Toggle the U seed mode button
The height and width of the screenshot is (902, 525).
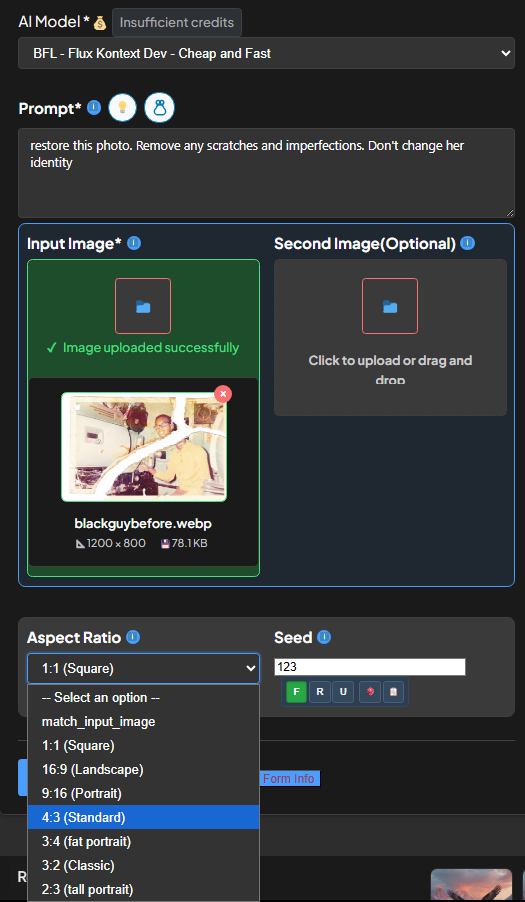(x=343, y=692)
